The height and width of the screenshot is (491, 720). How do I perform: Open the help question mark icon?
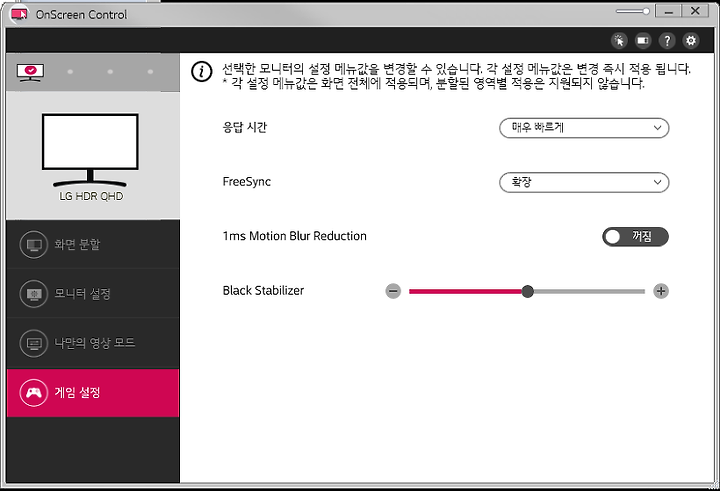coord(667,41)
